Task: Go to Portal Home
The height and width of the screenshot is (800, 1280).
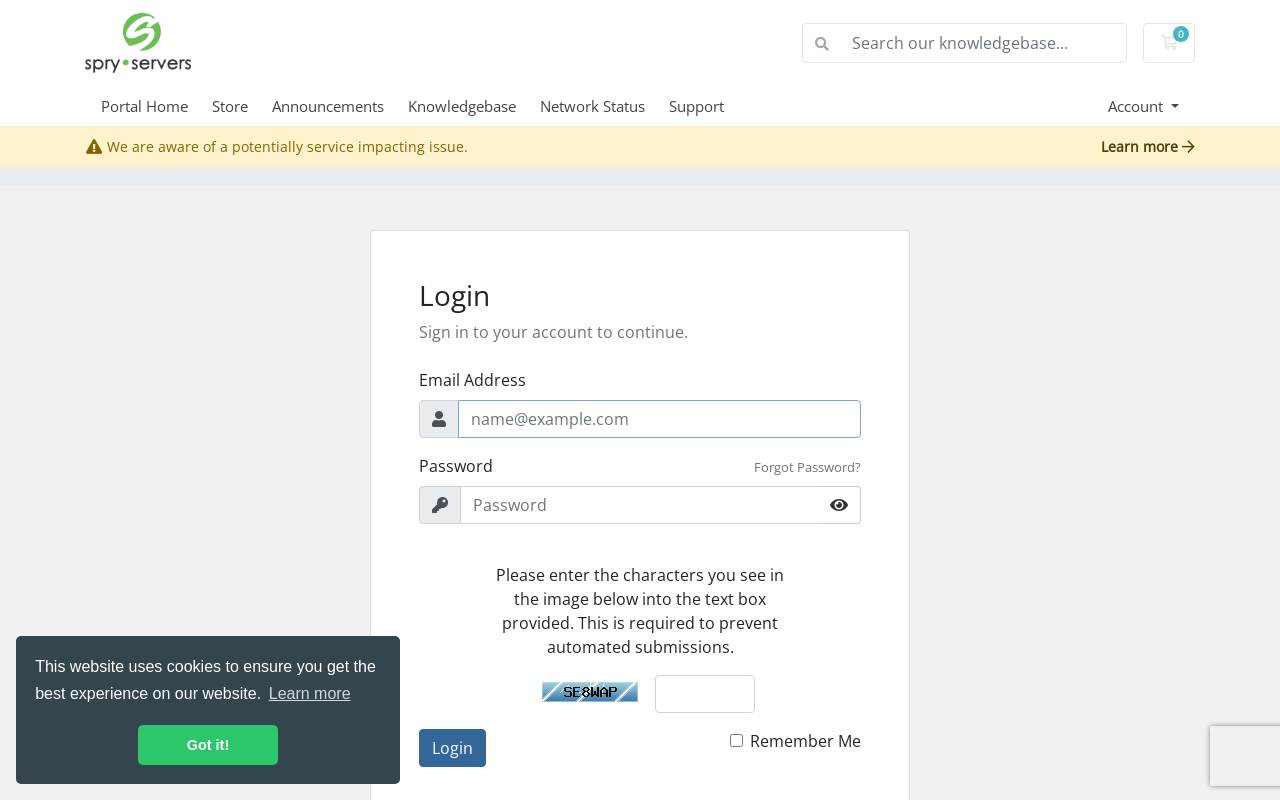Action: [144, 106]
